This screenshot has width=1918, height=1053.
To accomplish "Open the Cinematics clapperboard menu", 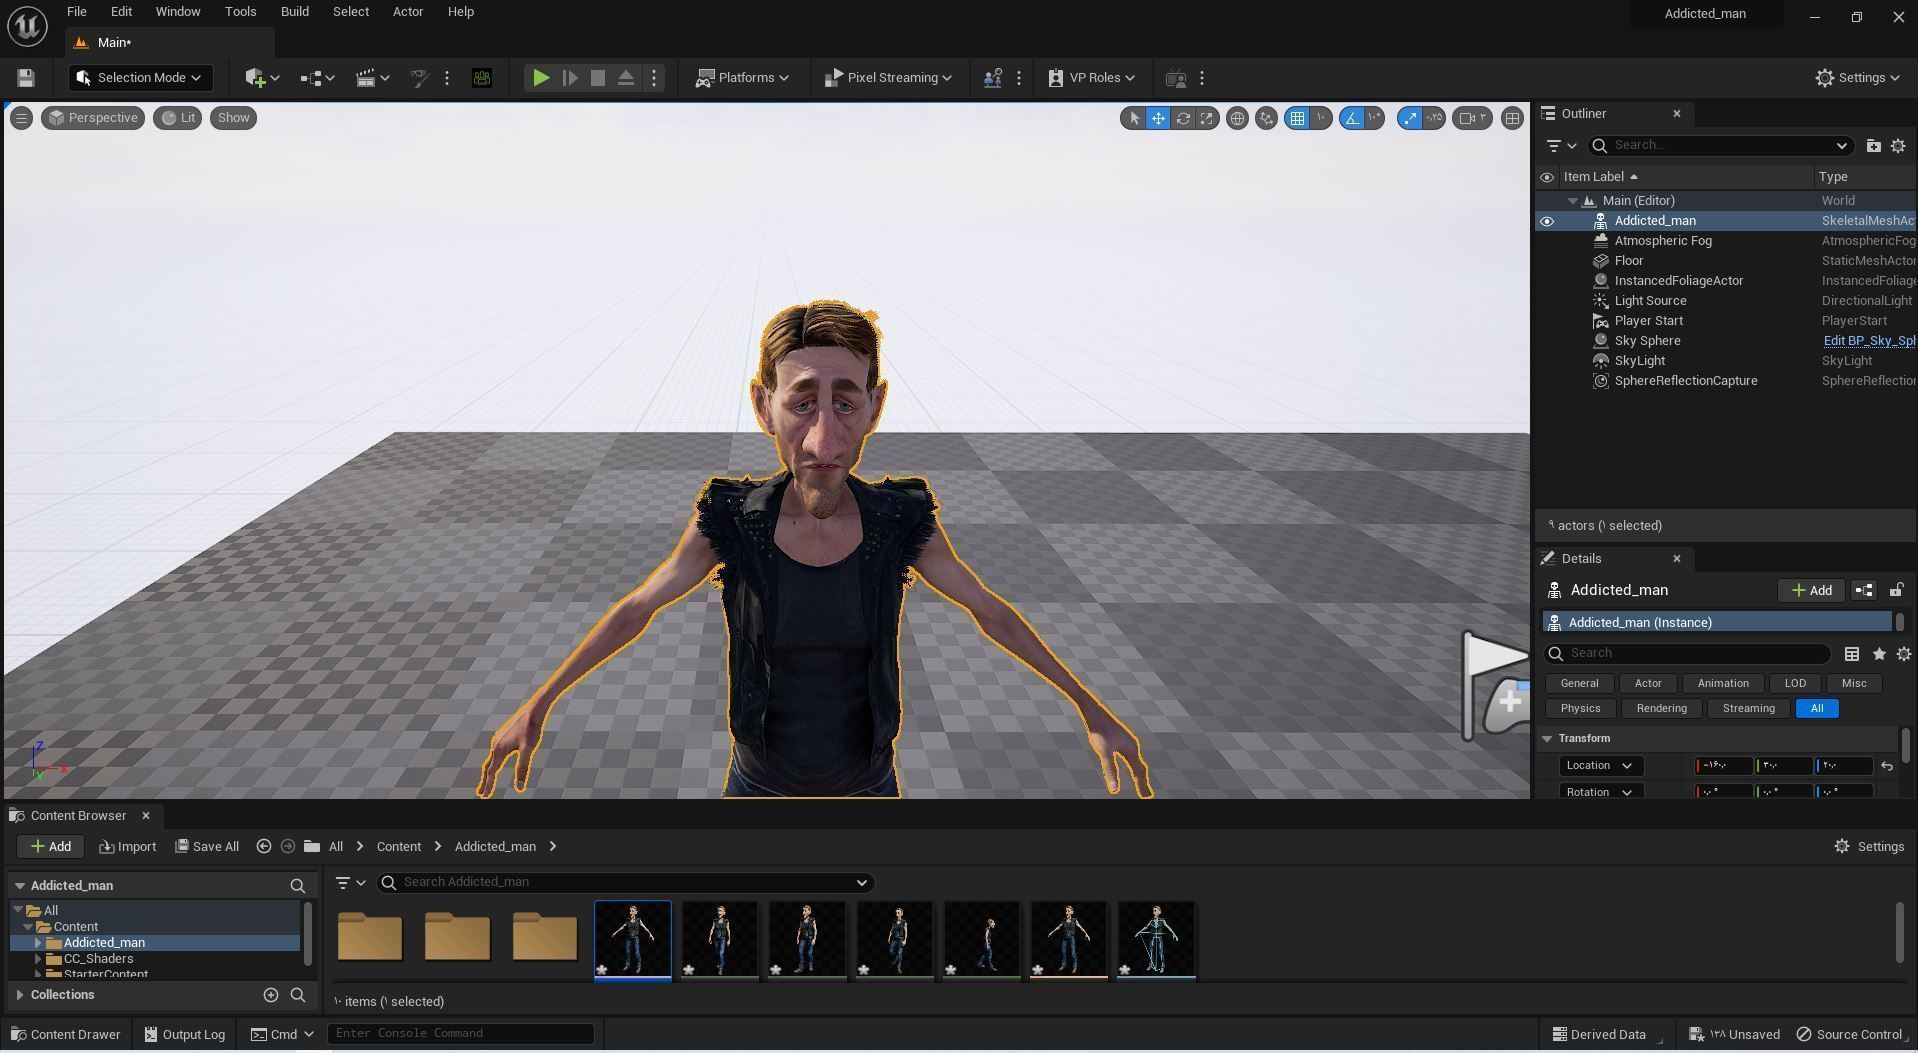I will point(372,78).
